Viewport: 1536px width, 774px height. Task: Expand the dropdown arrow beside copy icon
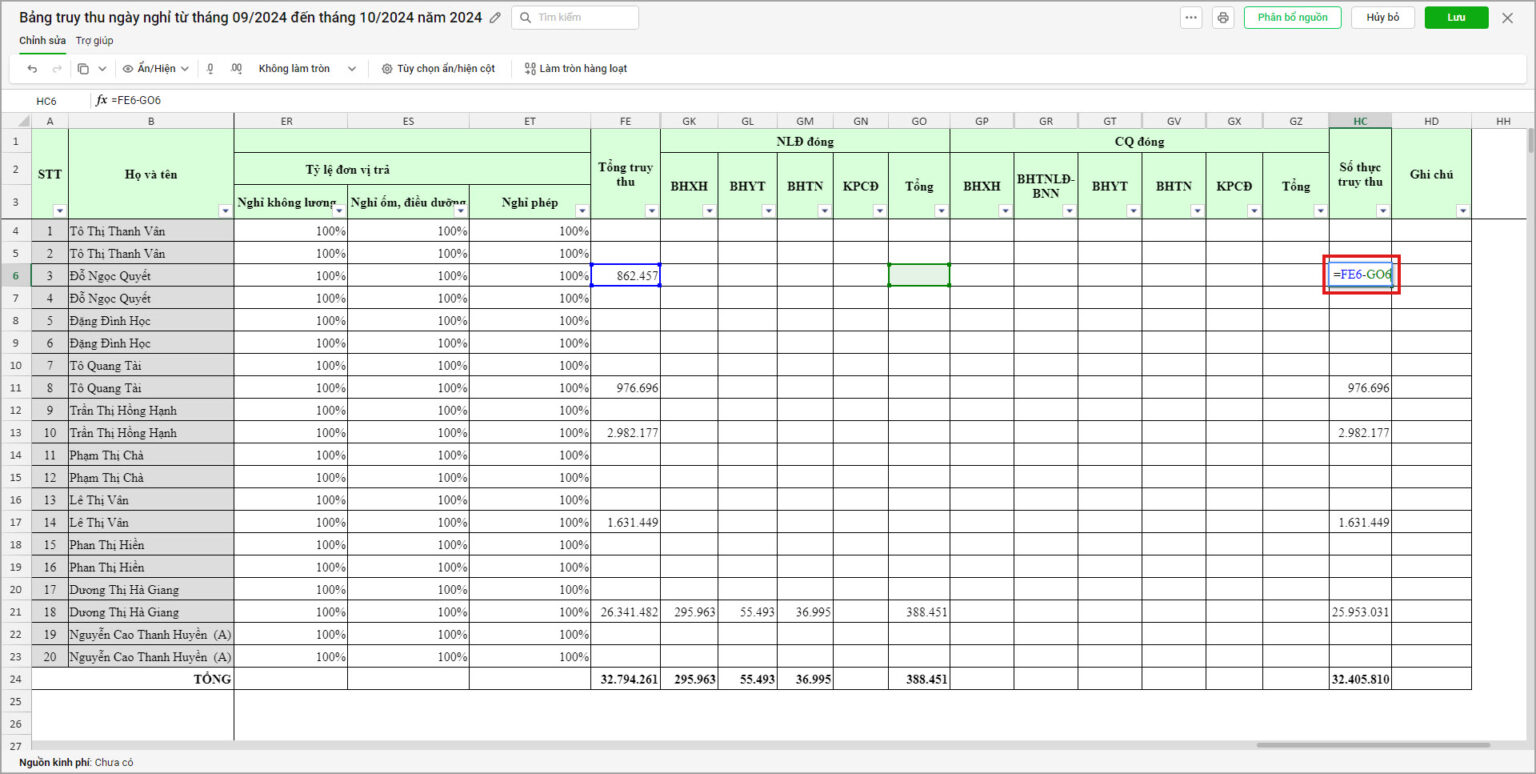[102, 69]
